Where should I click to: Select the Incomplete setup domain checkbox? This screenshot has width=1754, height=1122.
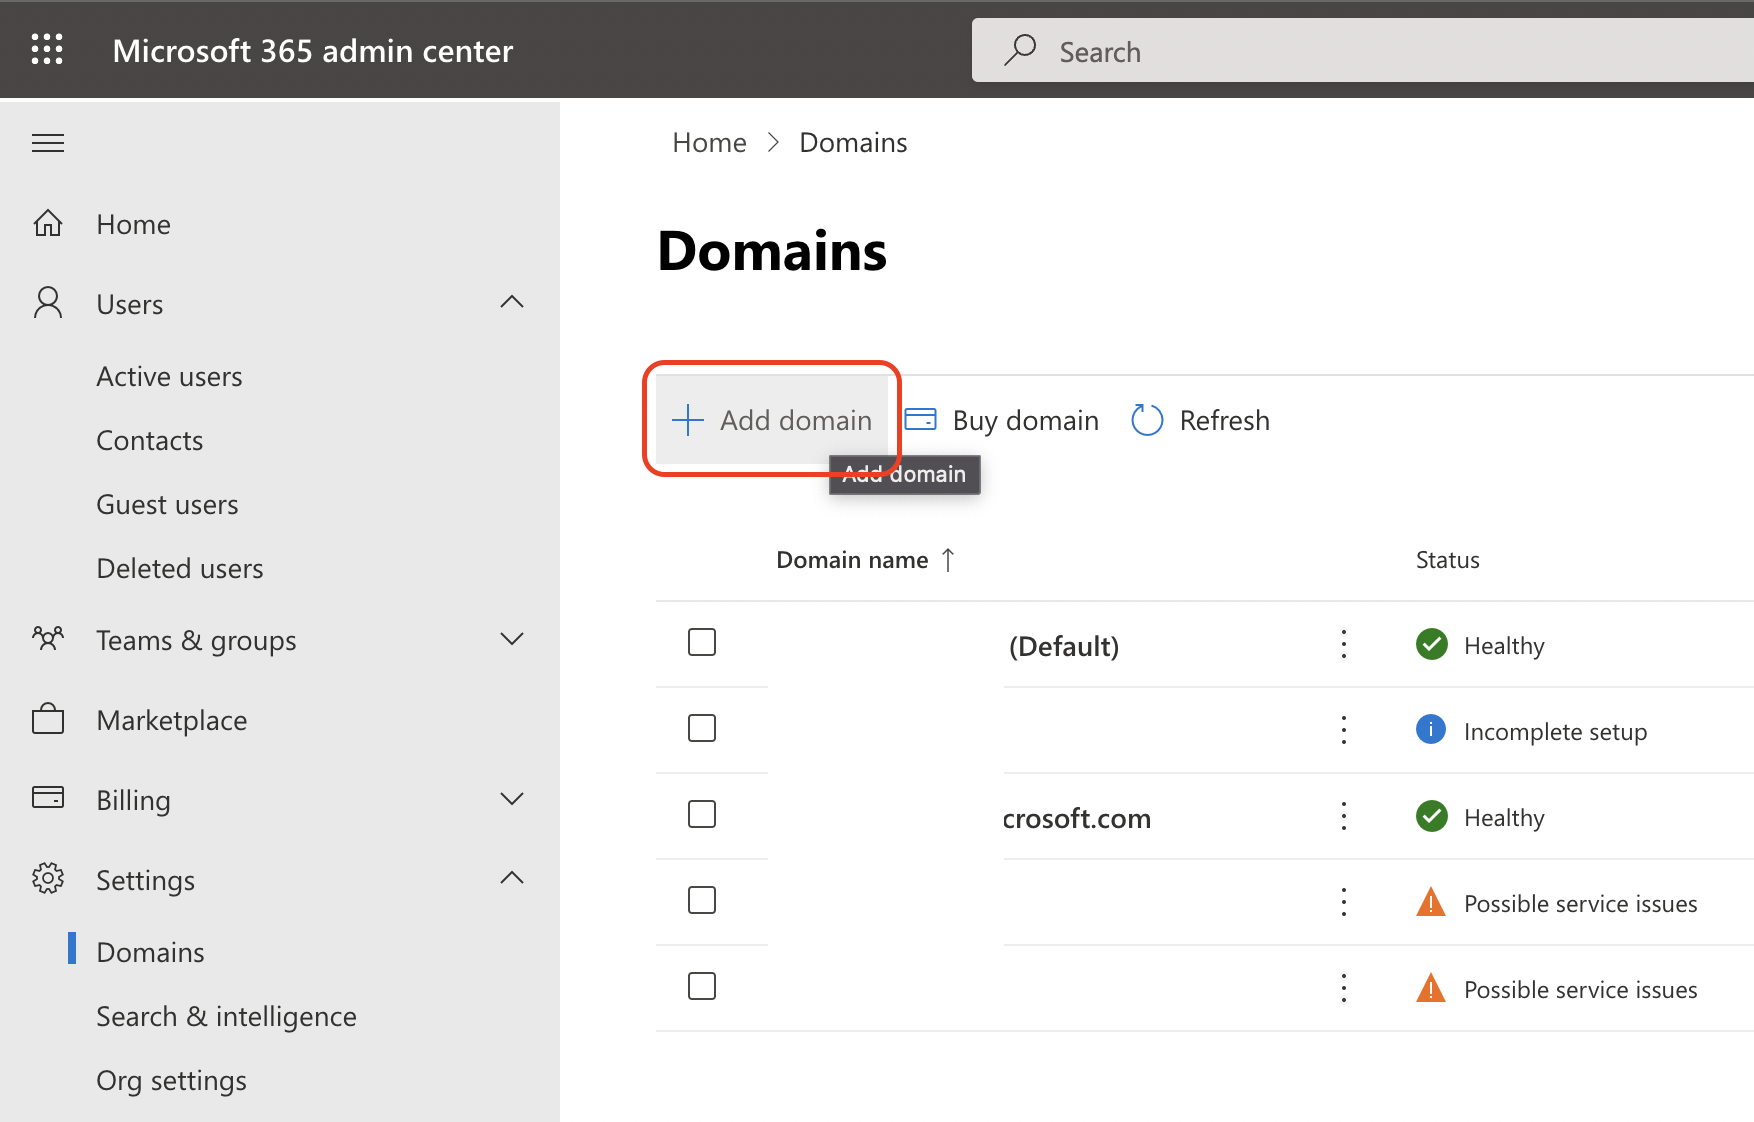tap(702, 728)
